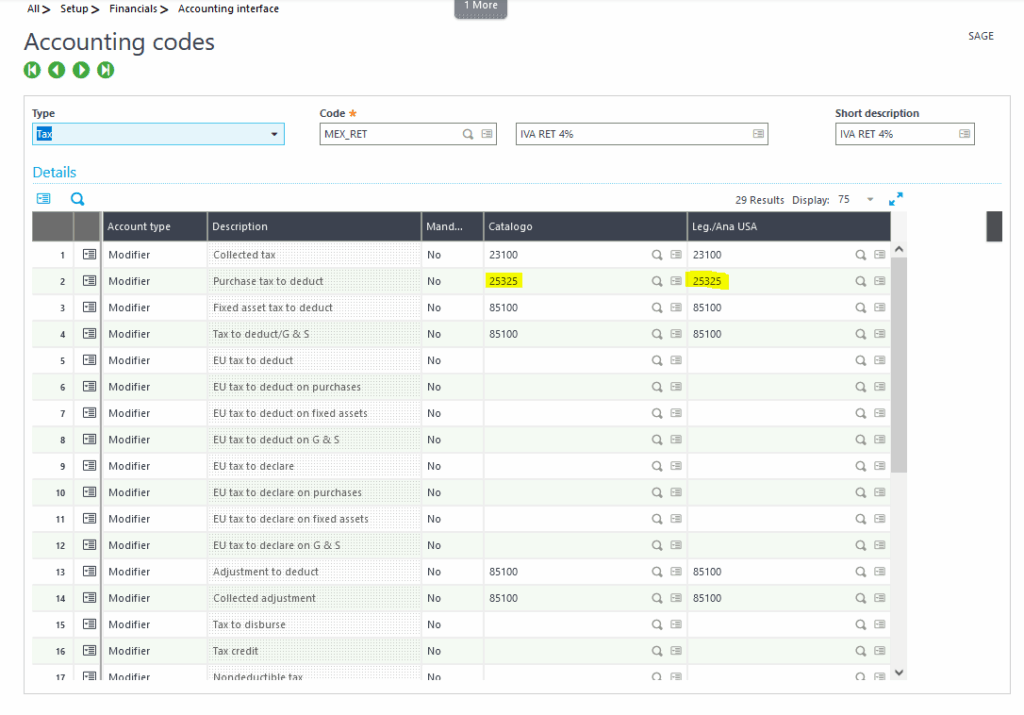The image size is (1024, 715).
Task: Open the selection icon beside MEX_RET code
Action: click(x=486, y=133)
